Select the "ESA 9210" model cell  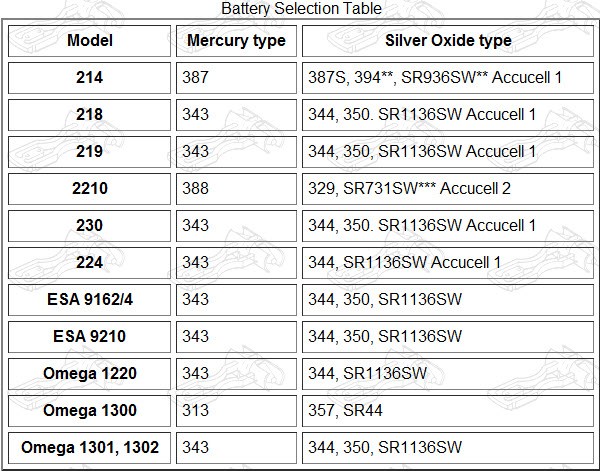tap(90, 337)
